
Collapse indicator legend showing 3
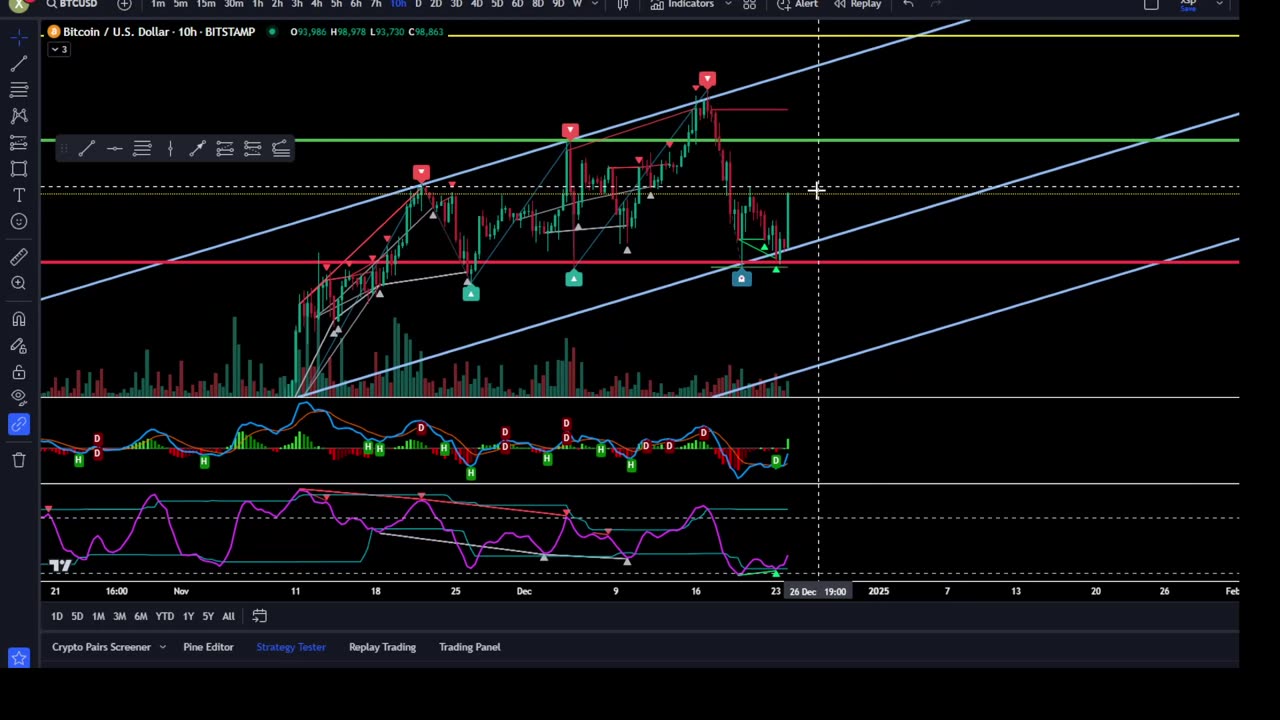pyautogui.click(x=58, y=49)
